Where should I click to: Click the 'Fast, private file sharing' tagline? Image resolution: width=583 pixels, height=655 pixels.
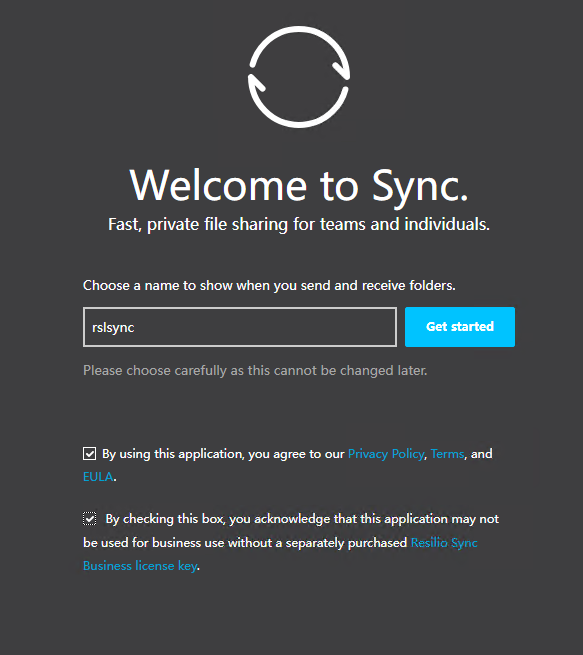(x=299, y=224)
